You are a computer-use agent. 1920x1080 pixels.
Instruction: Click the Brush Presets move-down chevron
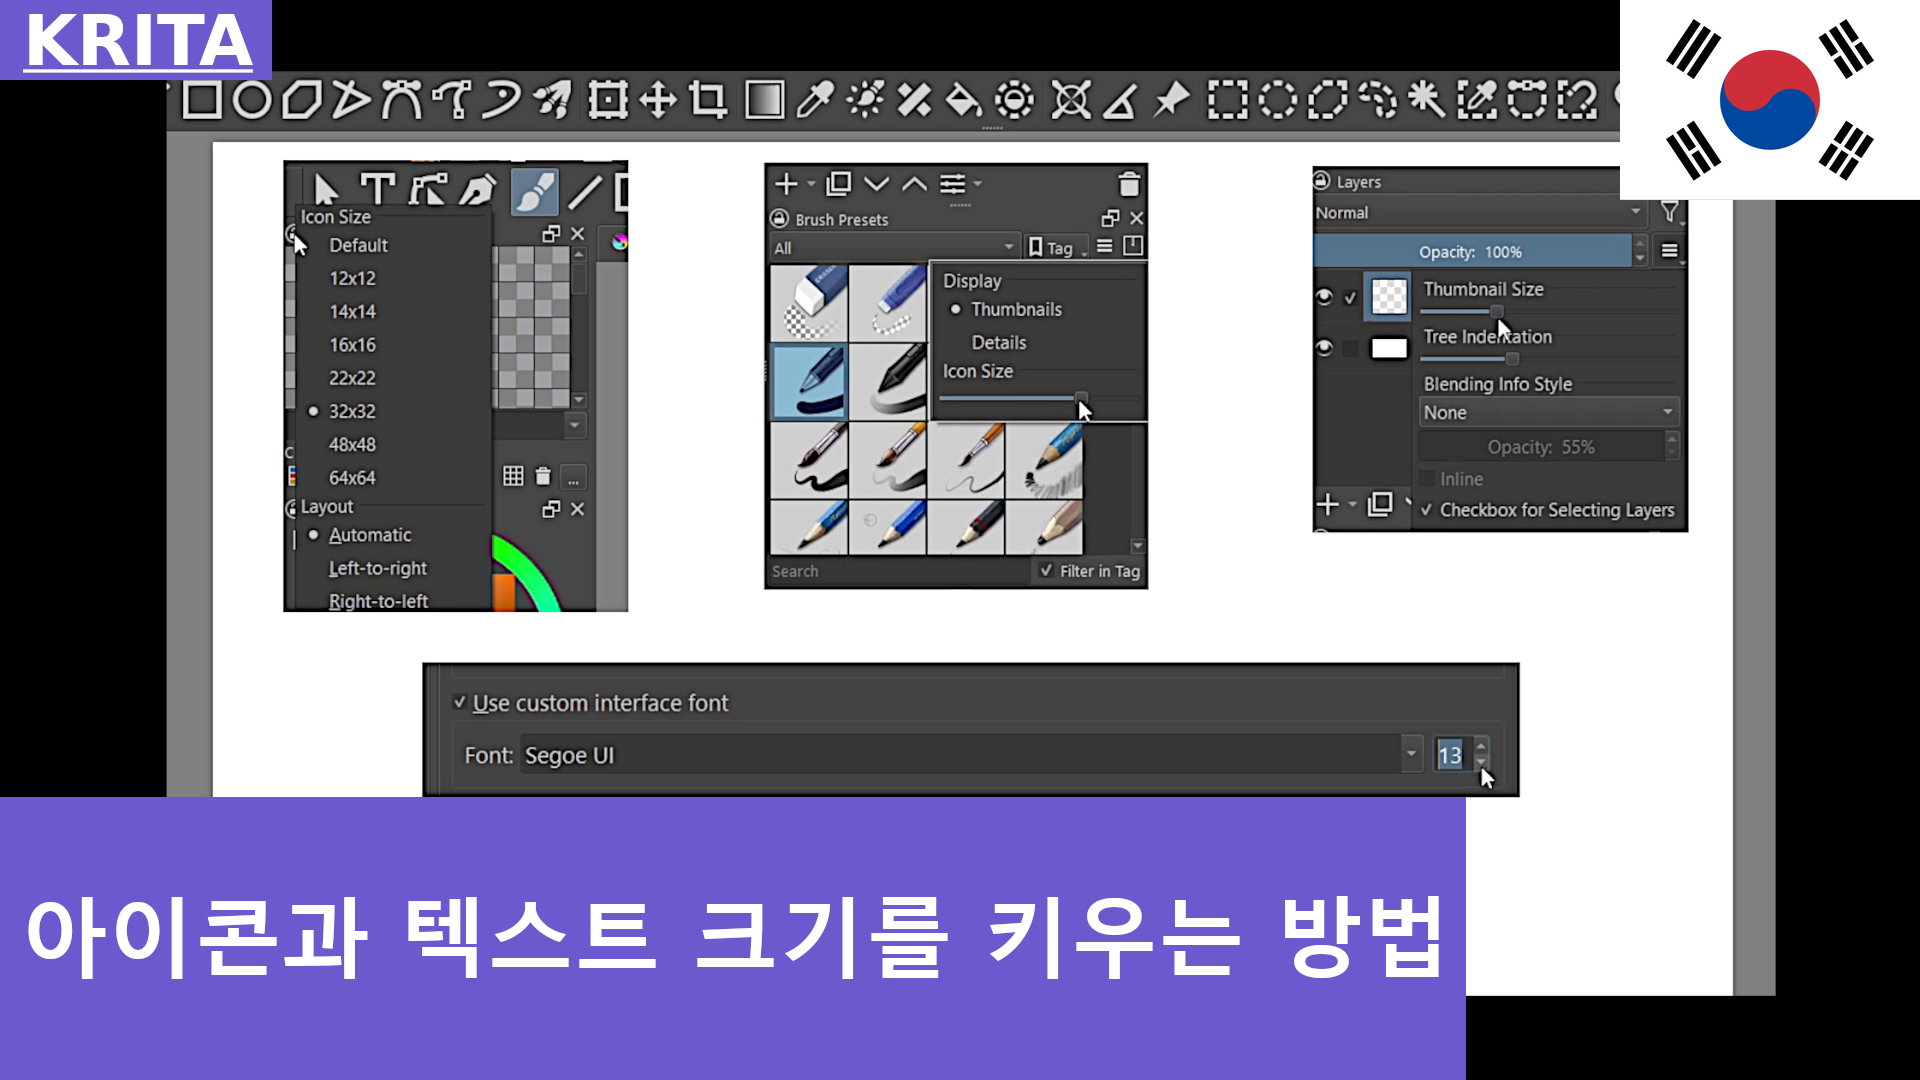coord(876,184)
